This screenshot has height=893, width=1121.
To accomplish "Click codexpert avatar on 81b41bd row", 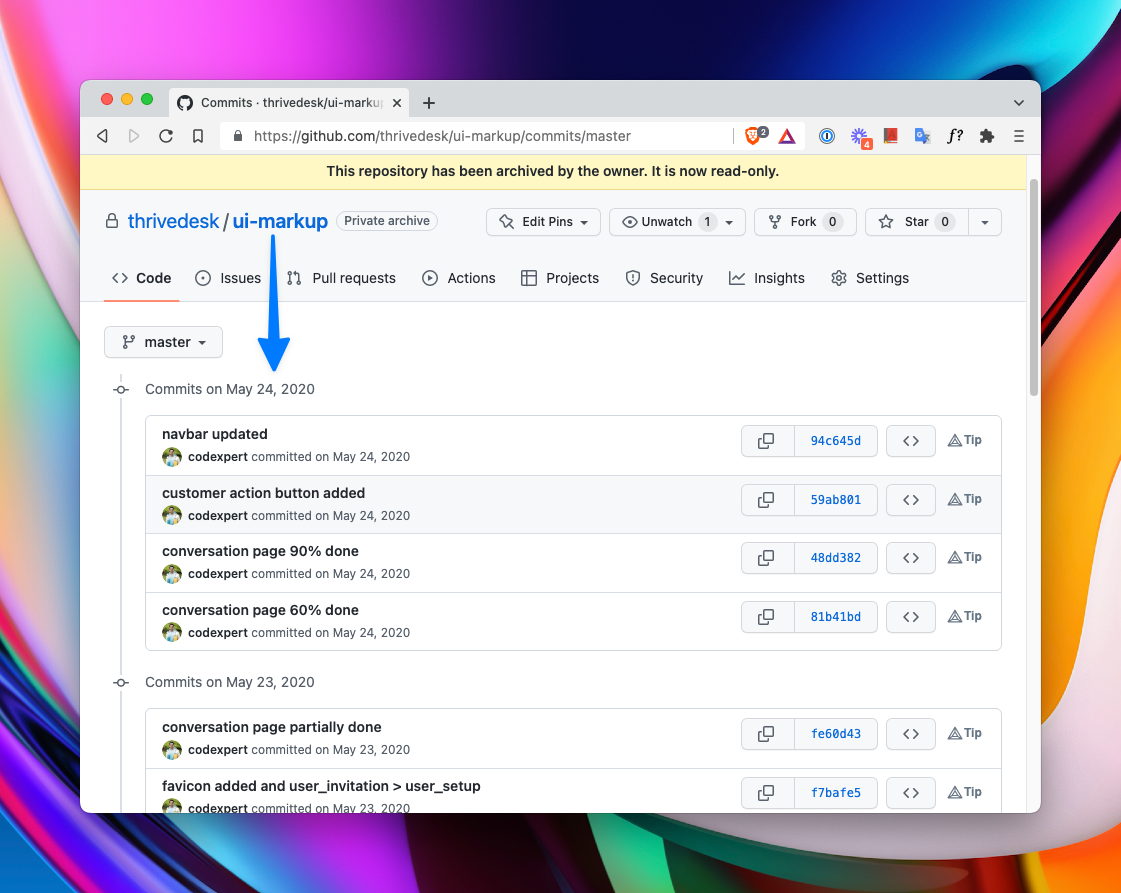I will click(x=172, y=632).
